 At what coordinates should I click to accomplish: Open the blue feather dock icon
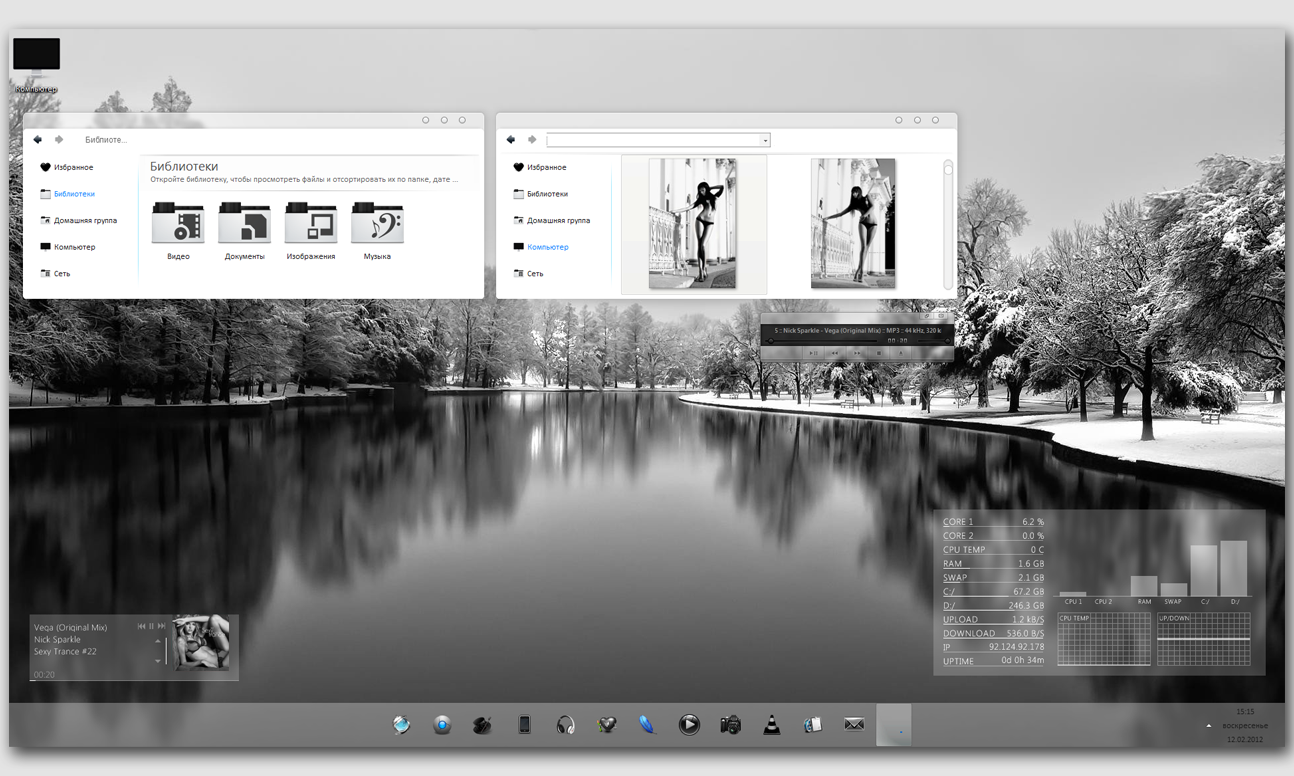647,725
